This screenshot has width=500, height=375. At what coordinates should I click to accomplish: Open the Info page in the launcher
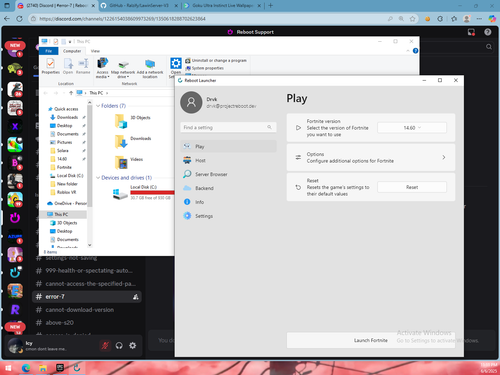pos(228,202)
